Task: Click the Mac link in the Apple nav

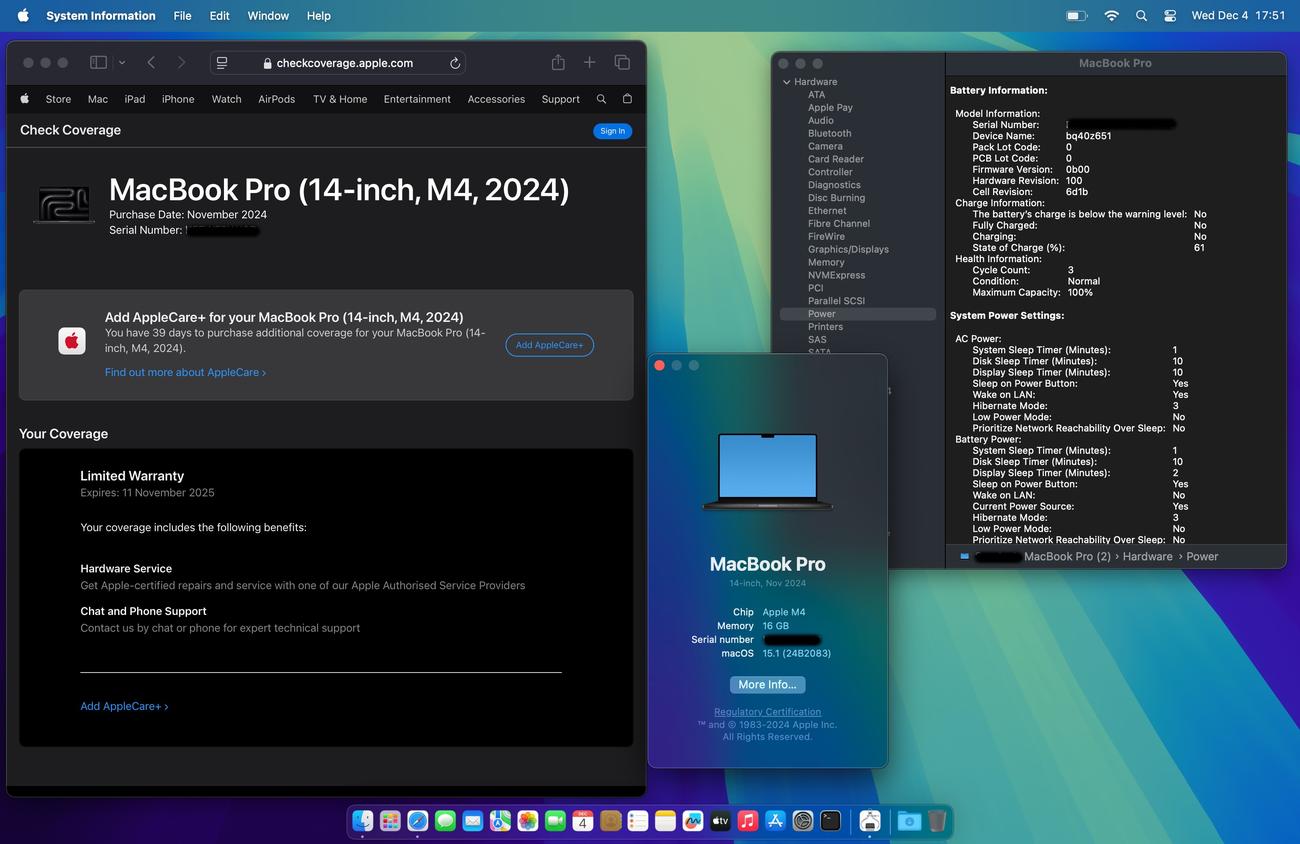Action: pyautogui.click(x=98, y=99)
